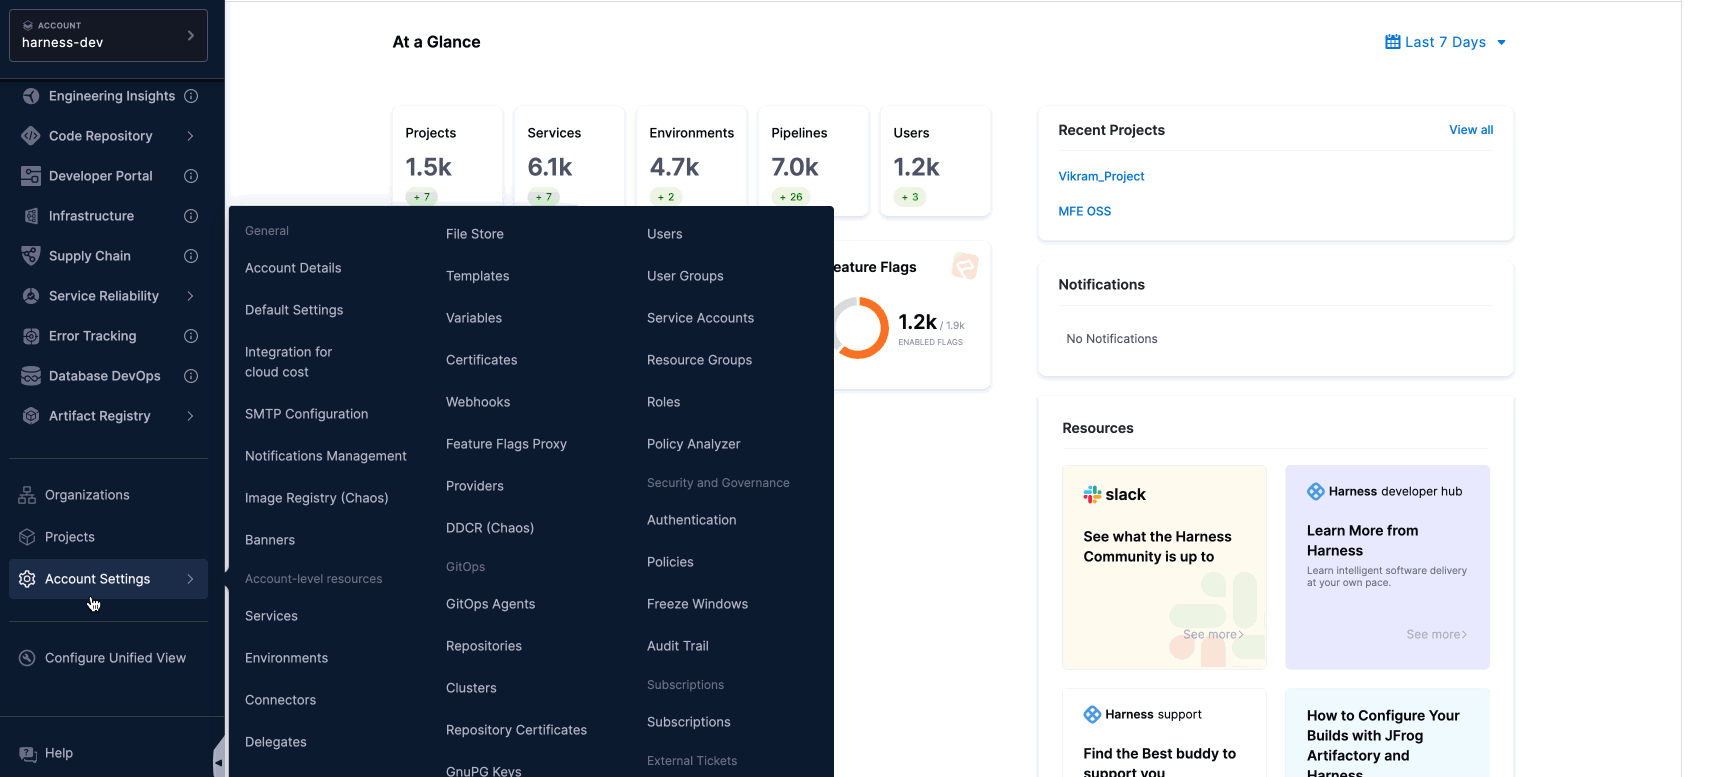Click the Help icon at bottom left

click(27, 753)
